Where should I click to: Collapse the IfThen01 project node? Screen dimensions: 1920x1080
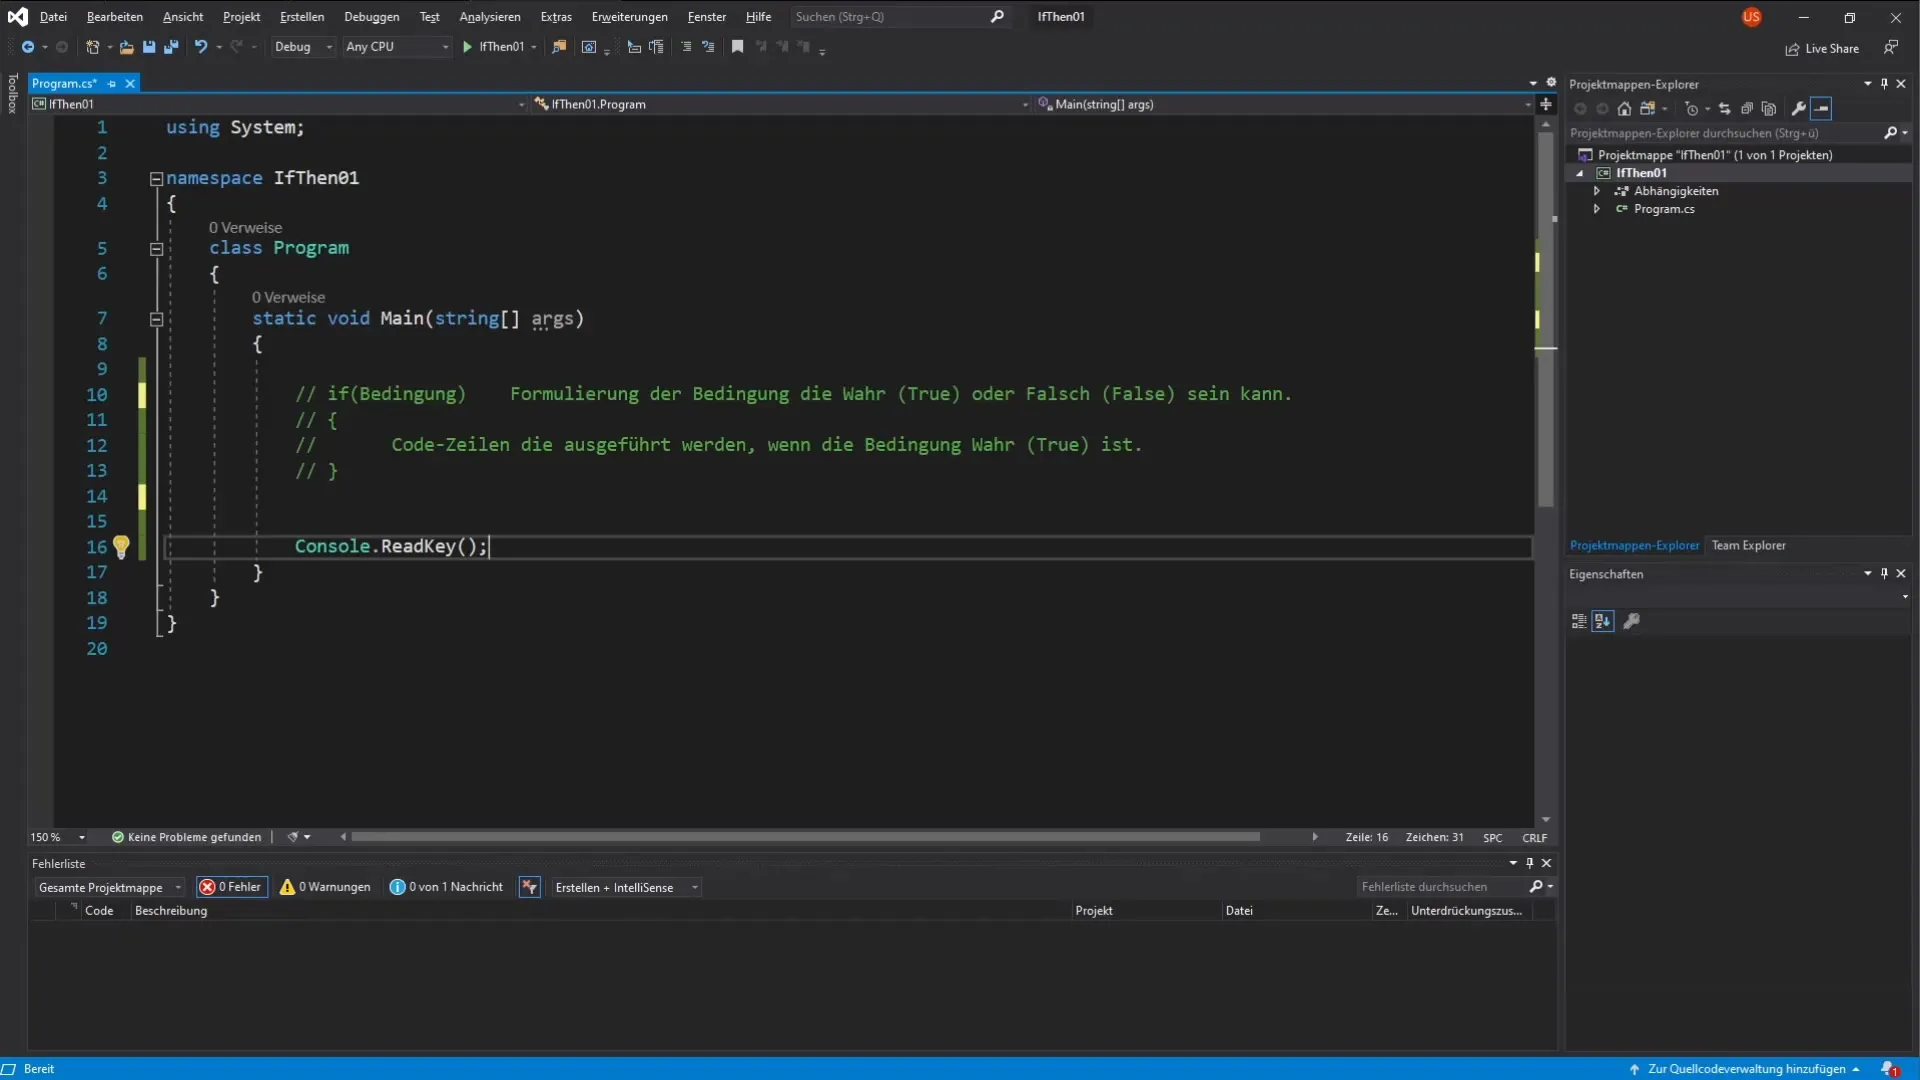[x=1580, y=173]
